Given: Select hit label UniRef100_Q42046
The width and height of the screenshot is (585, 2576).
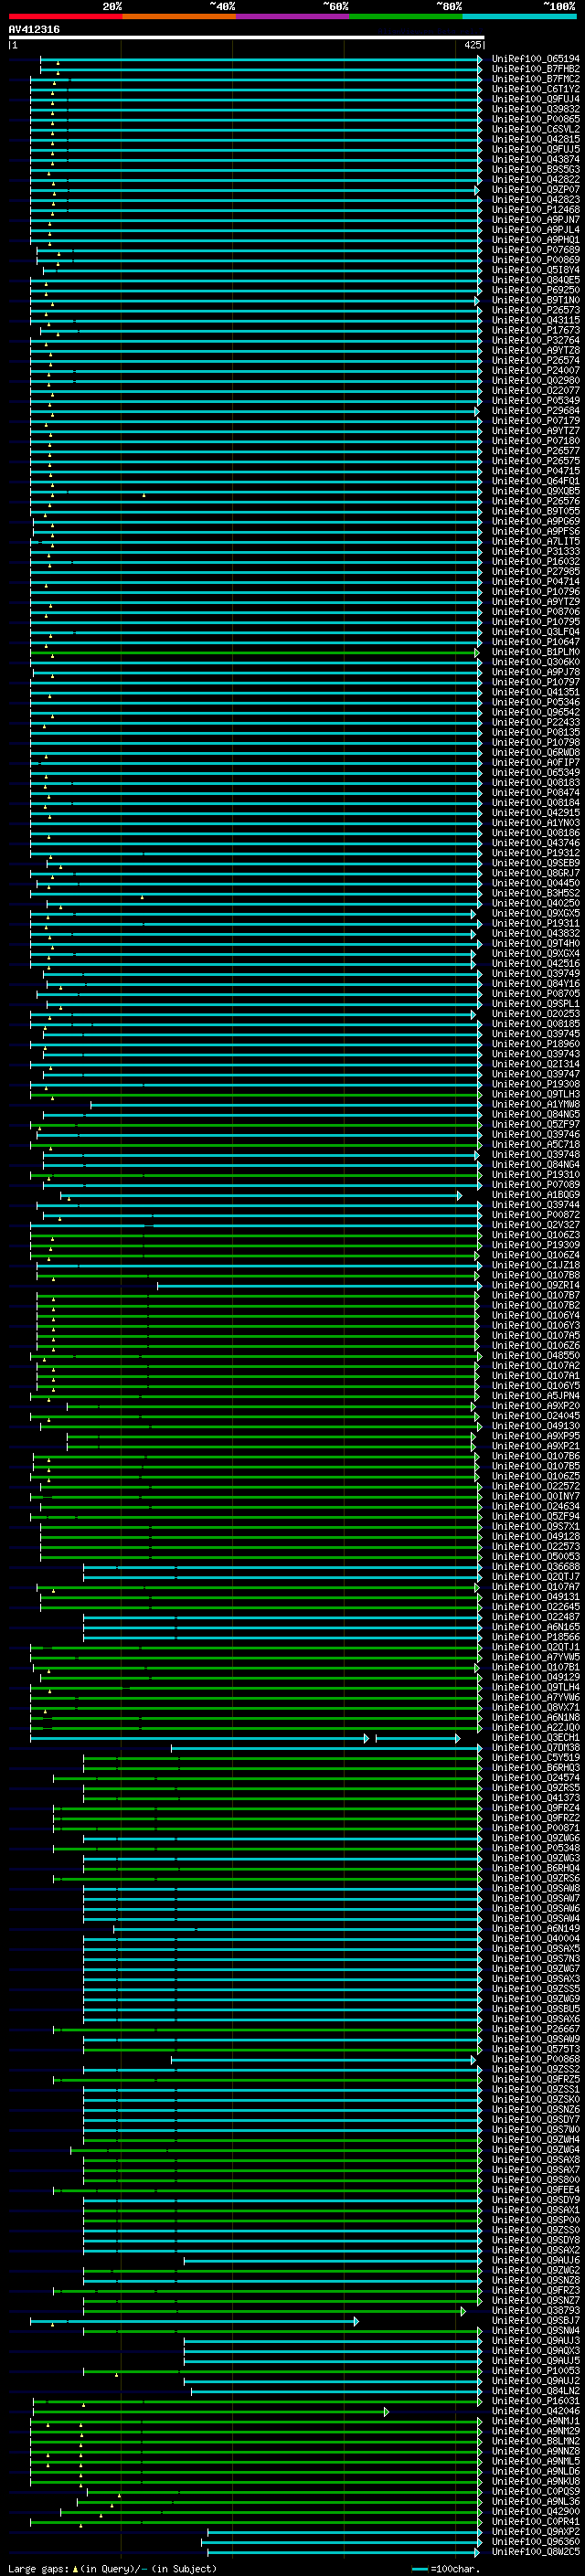Looking at the screenshot, I should pos(535,2412).
